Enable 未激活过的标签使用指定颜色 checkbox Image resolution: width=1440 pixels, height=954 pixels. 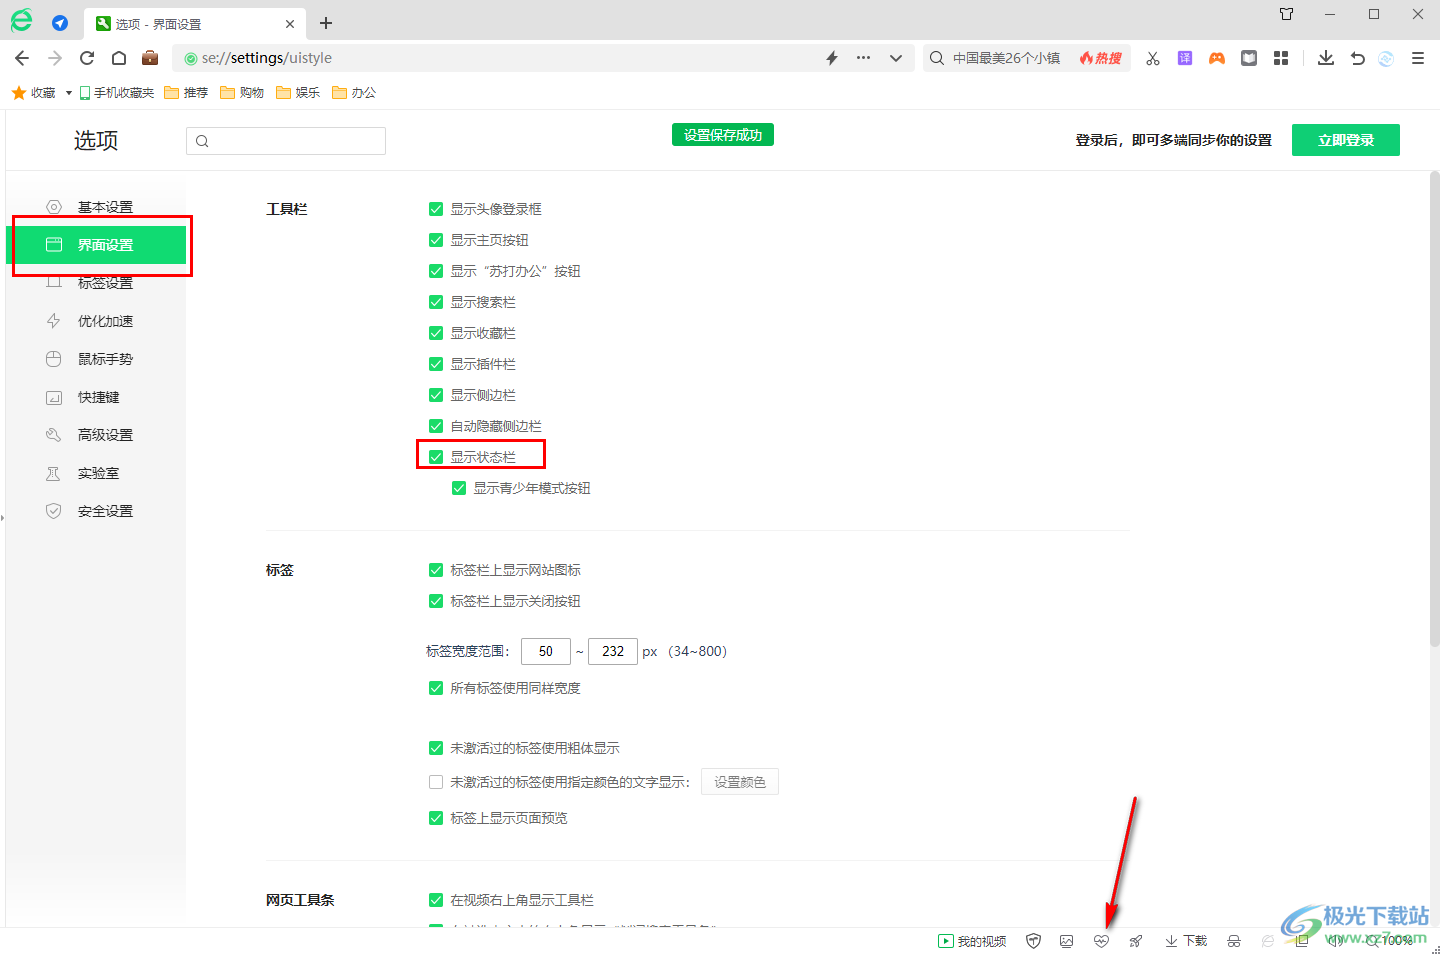pos(436,782)
